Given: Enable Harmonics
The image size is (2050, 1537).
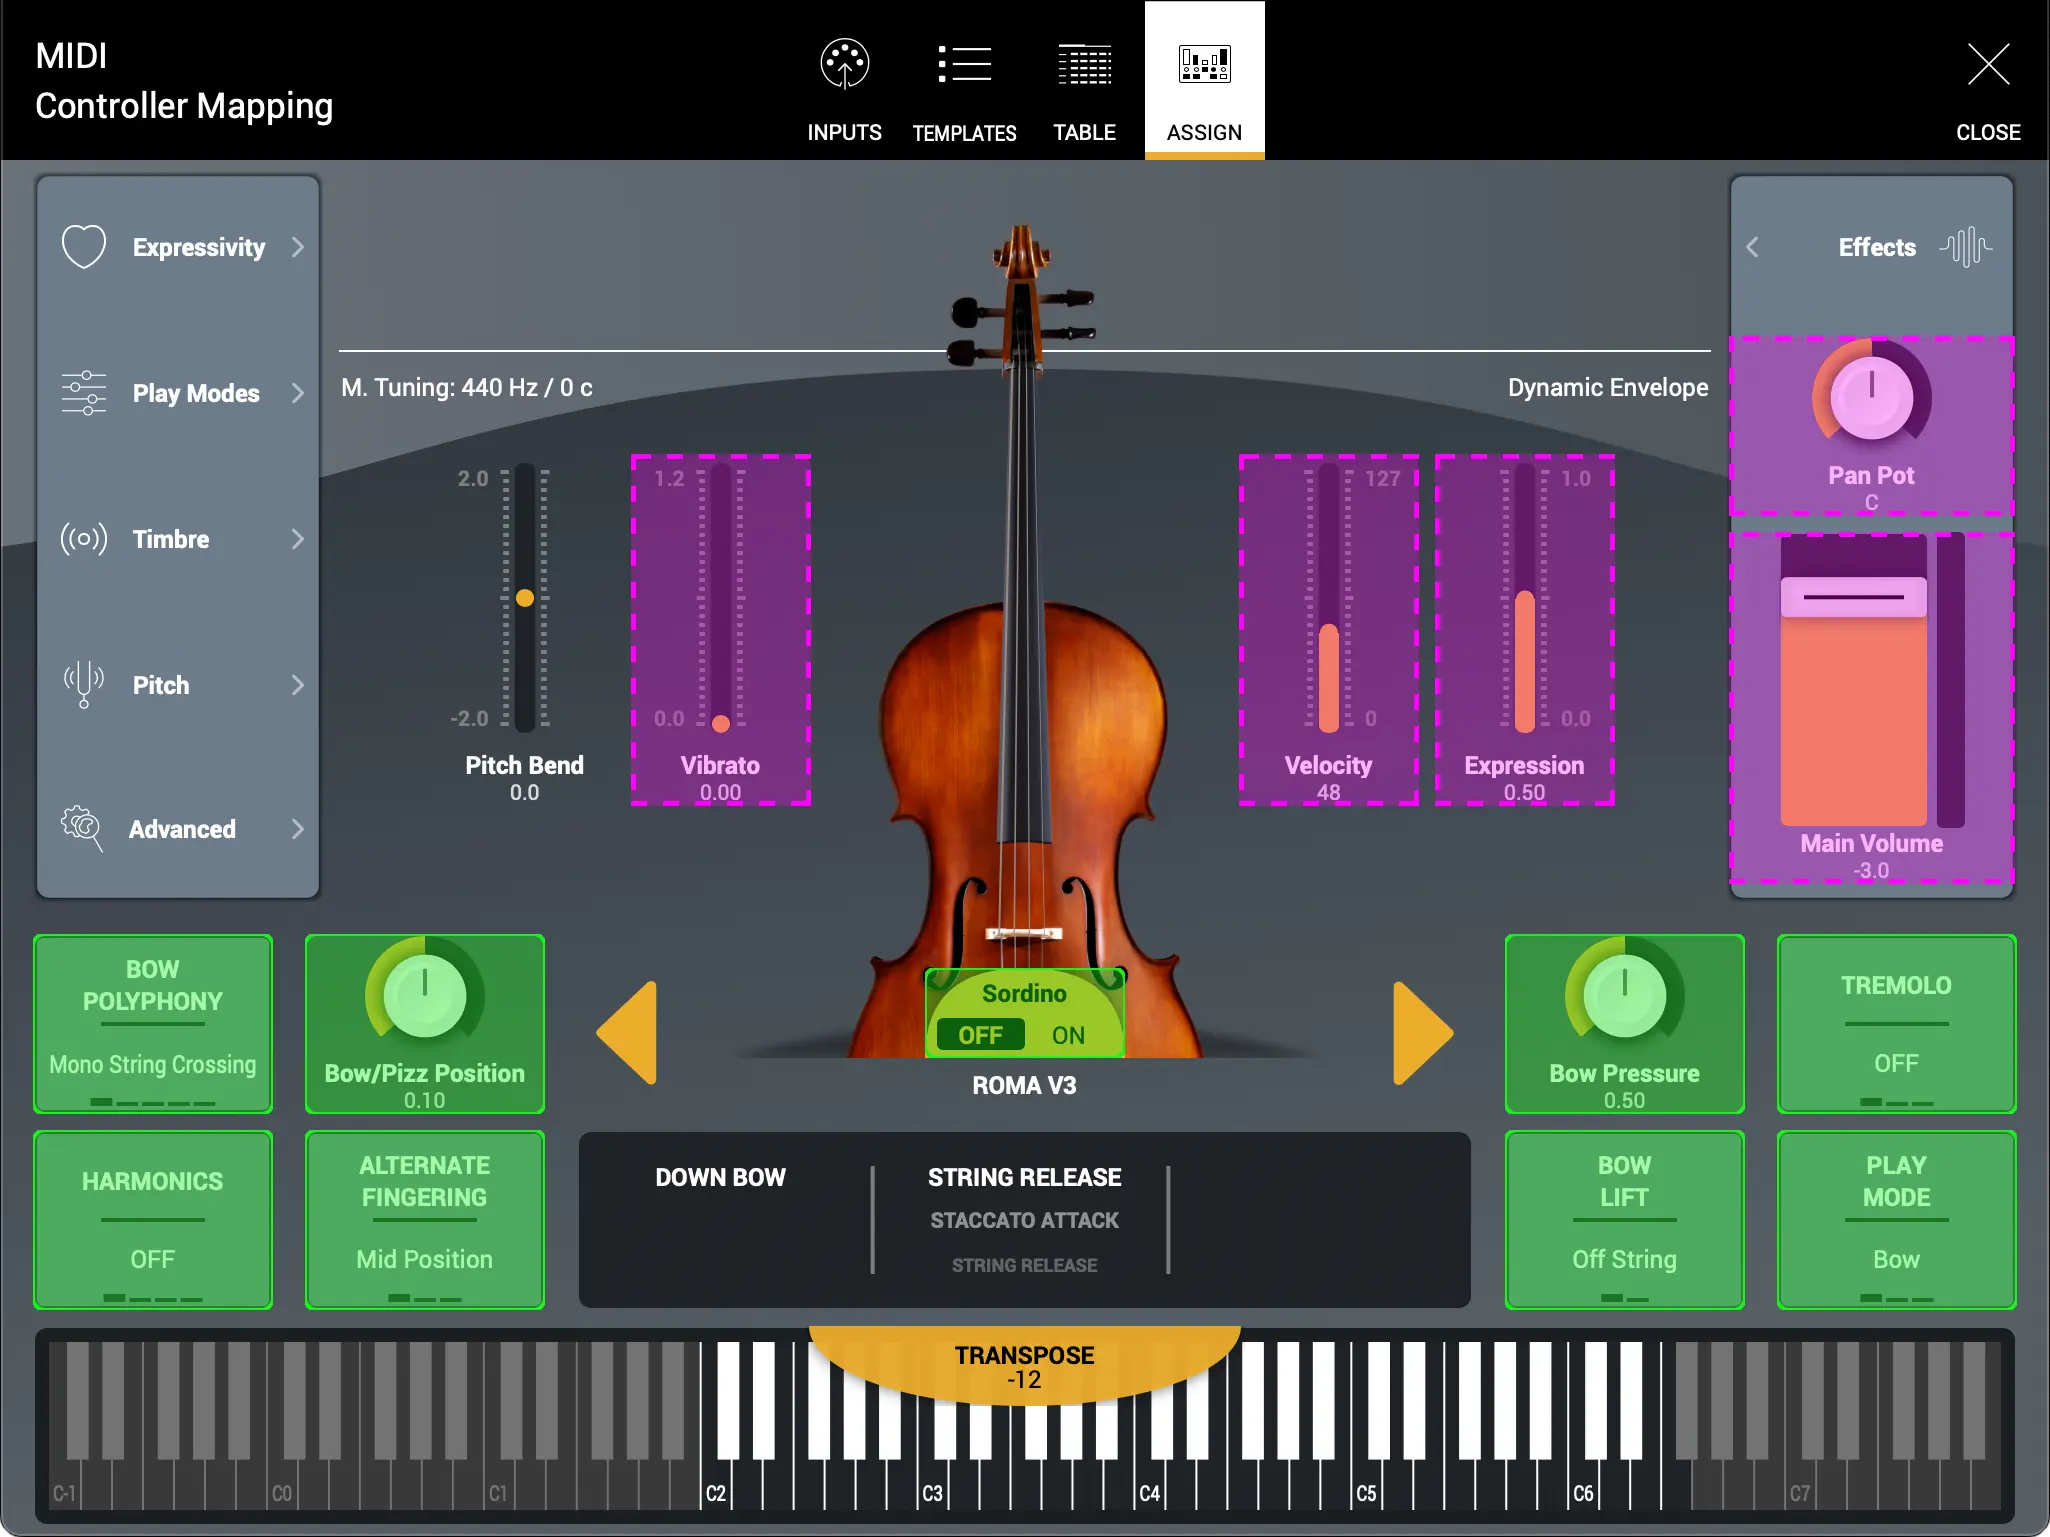Looking at the screenshot, I should [x=152, y=1220].
